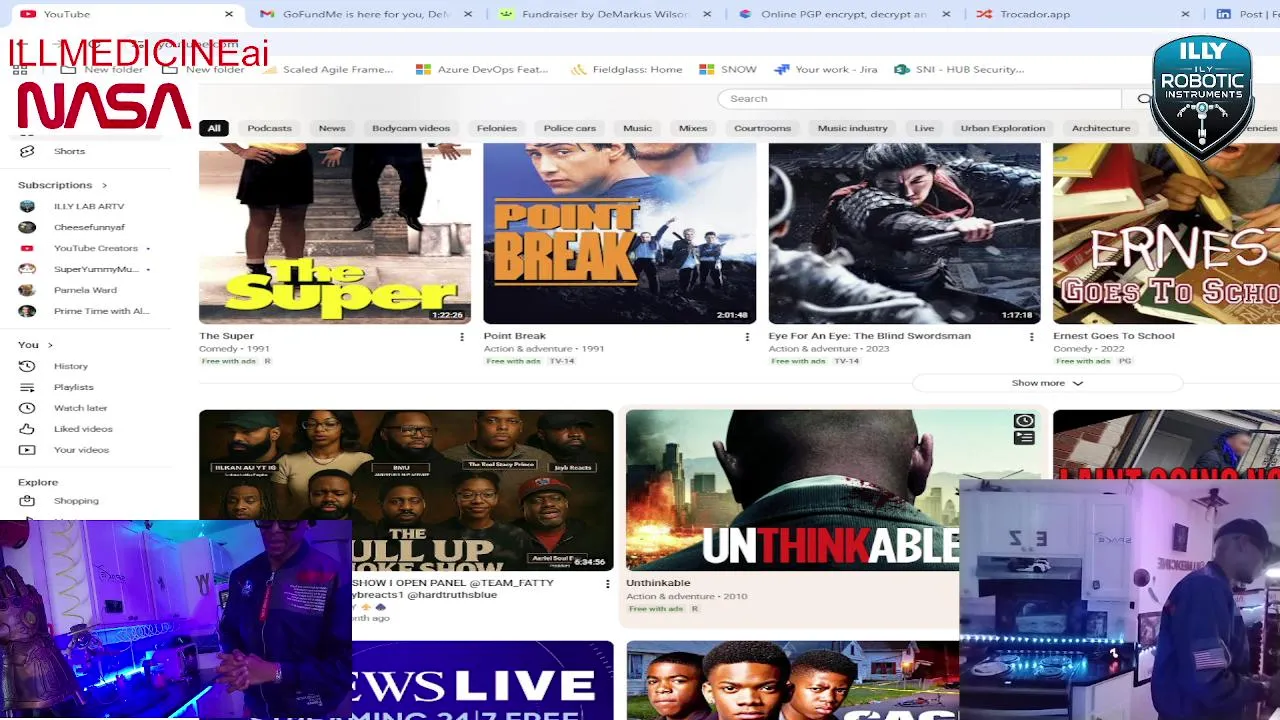Select the Podcasts filter chip

click(x=269, y=128)
